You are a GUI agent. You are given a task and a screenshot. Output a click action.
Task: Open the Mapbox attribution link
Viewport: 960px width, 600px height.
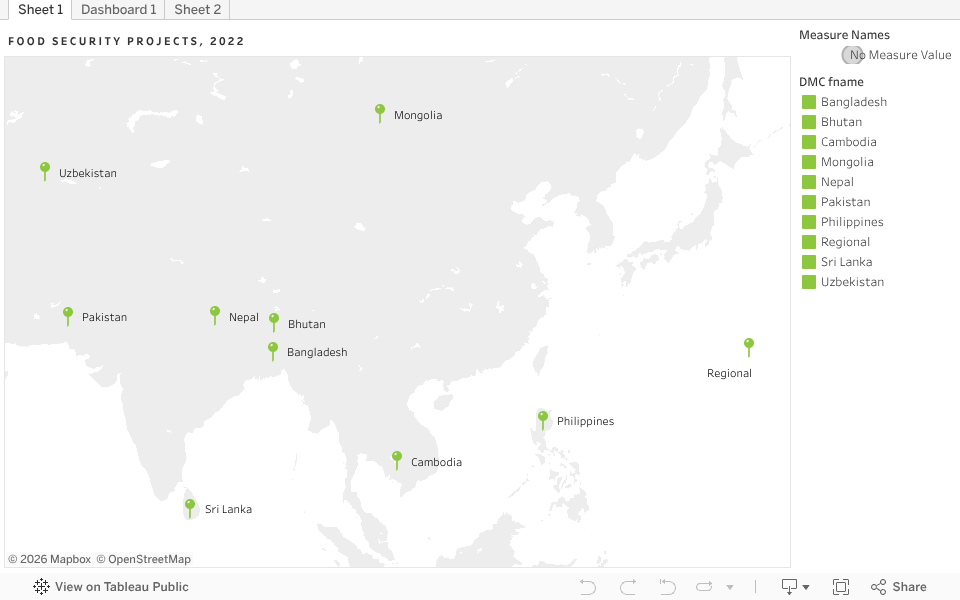pyautogui.click(x=50, y=559)
